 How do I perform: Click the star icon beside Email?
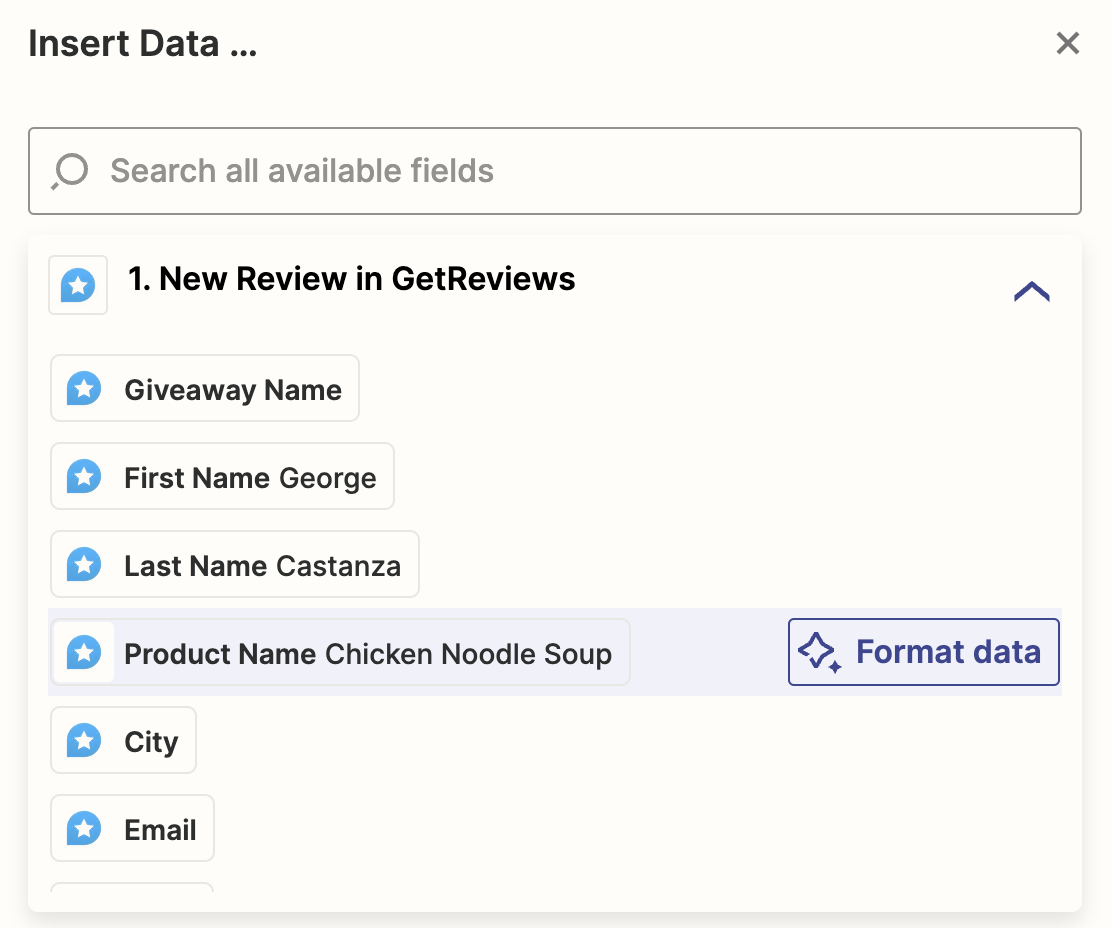pos(82,828)
